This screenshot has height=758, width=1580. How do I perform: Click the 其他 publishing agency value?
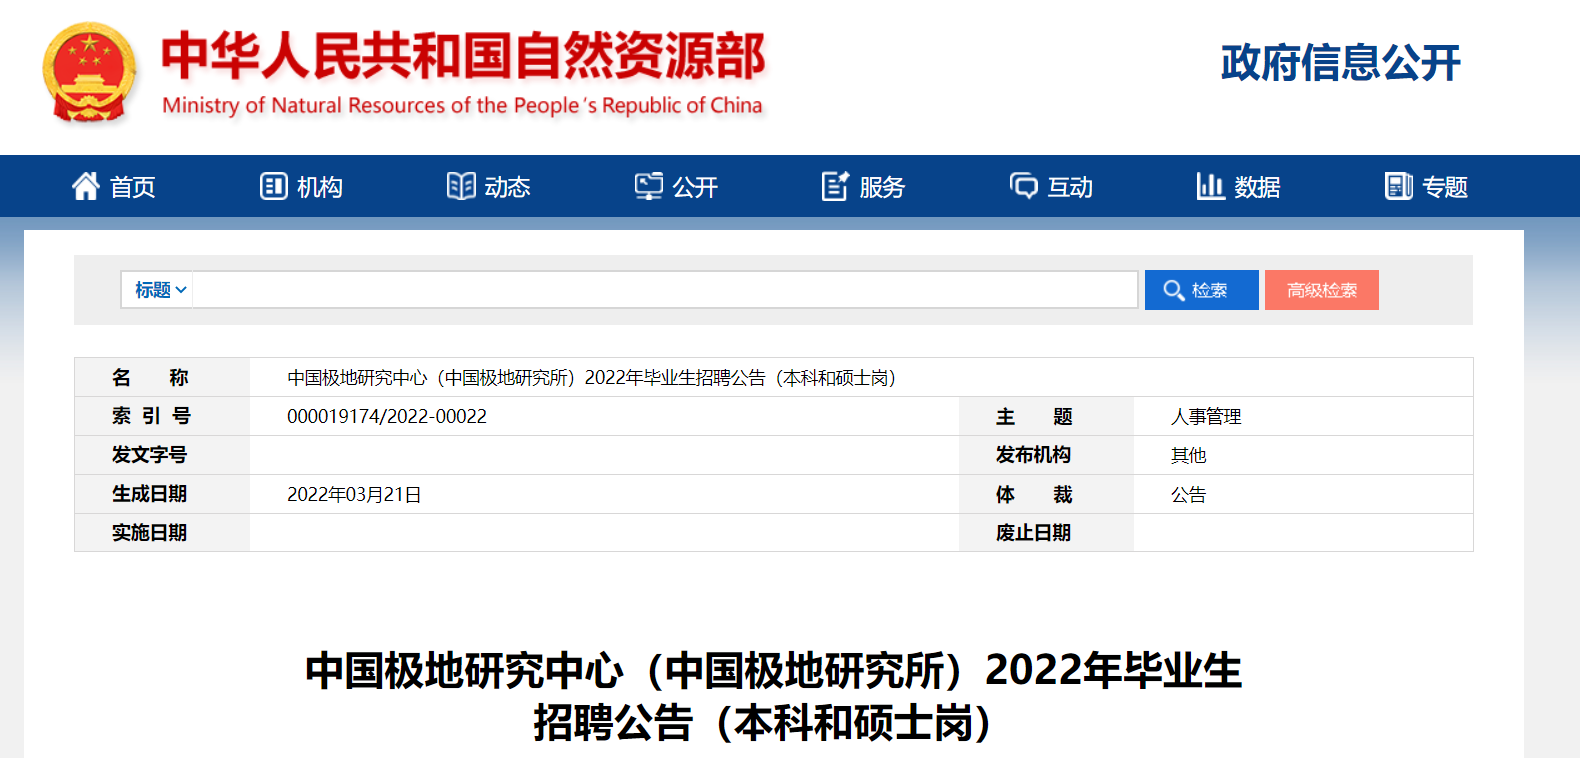pyautogui.click(x=1189, y=455)
